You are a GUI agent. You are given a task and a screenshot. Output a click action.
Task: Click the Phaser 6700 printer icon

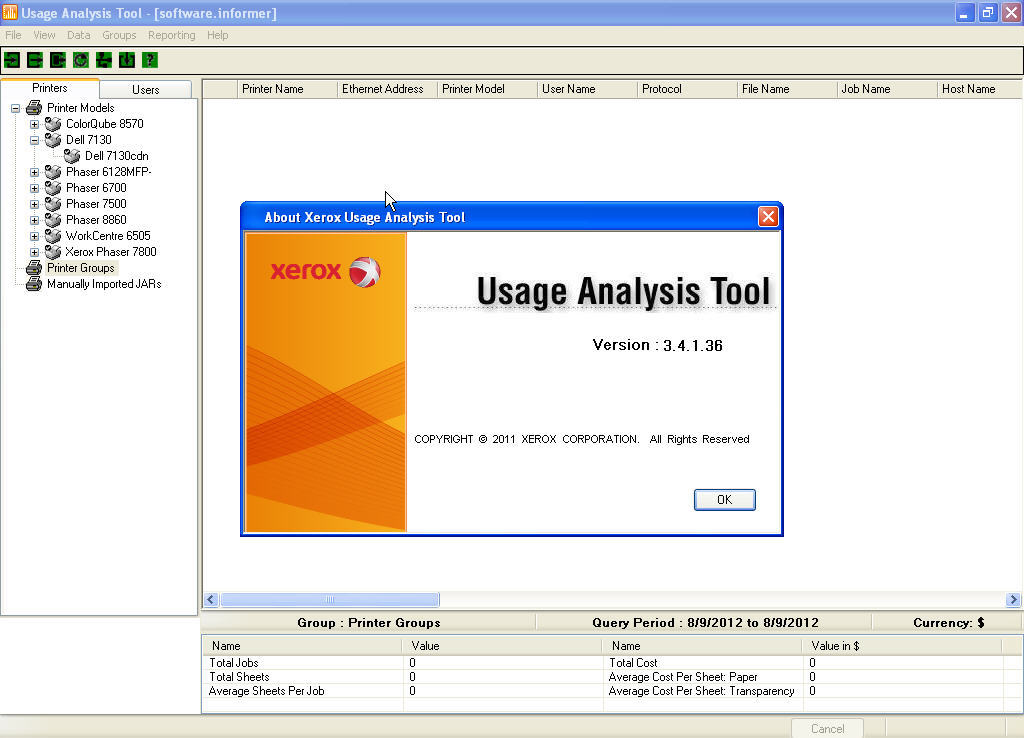tap(53, 187)
